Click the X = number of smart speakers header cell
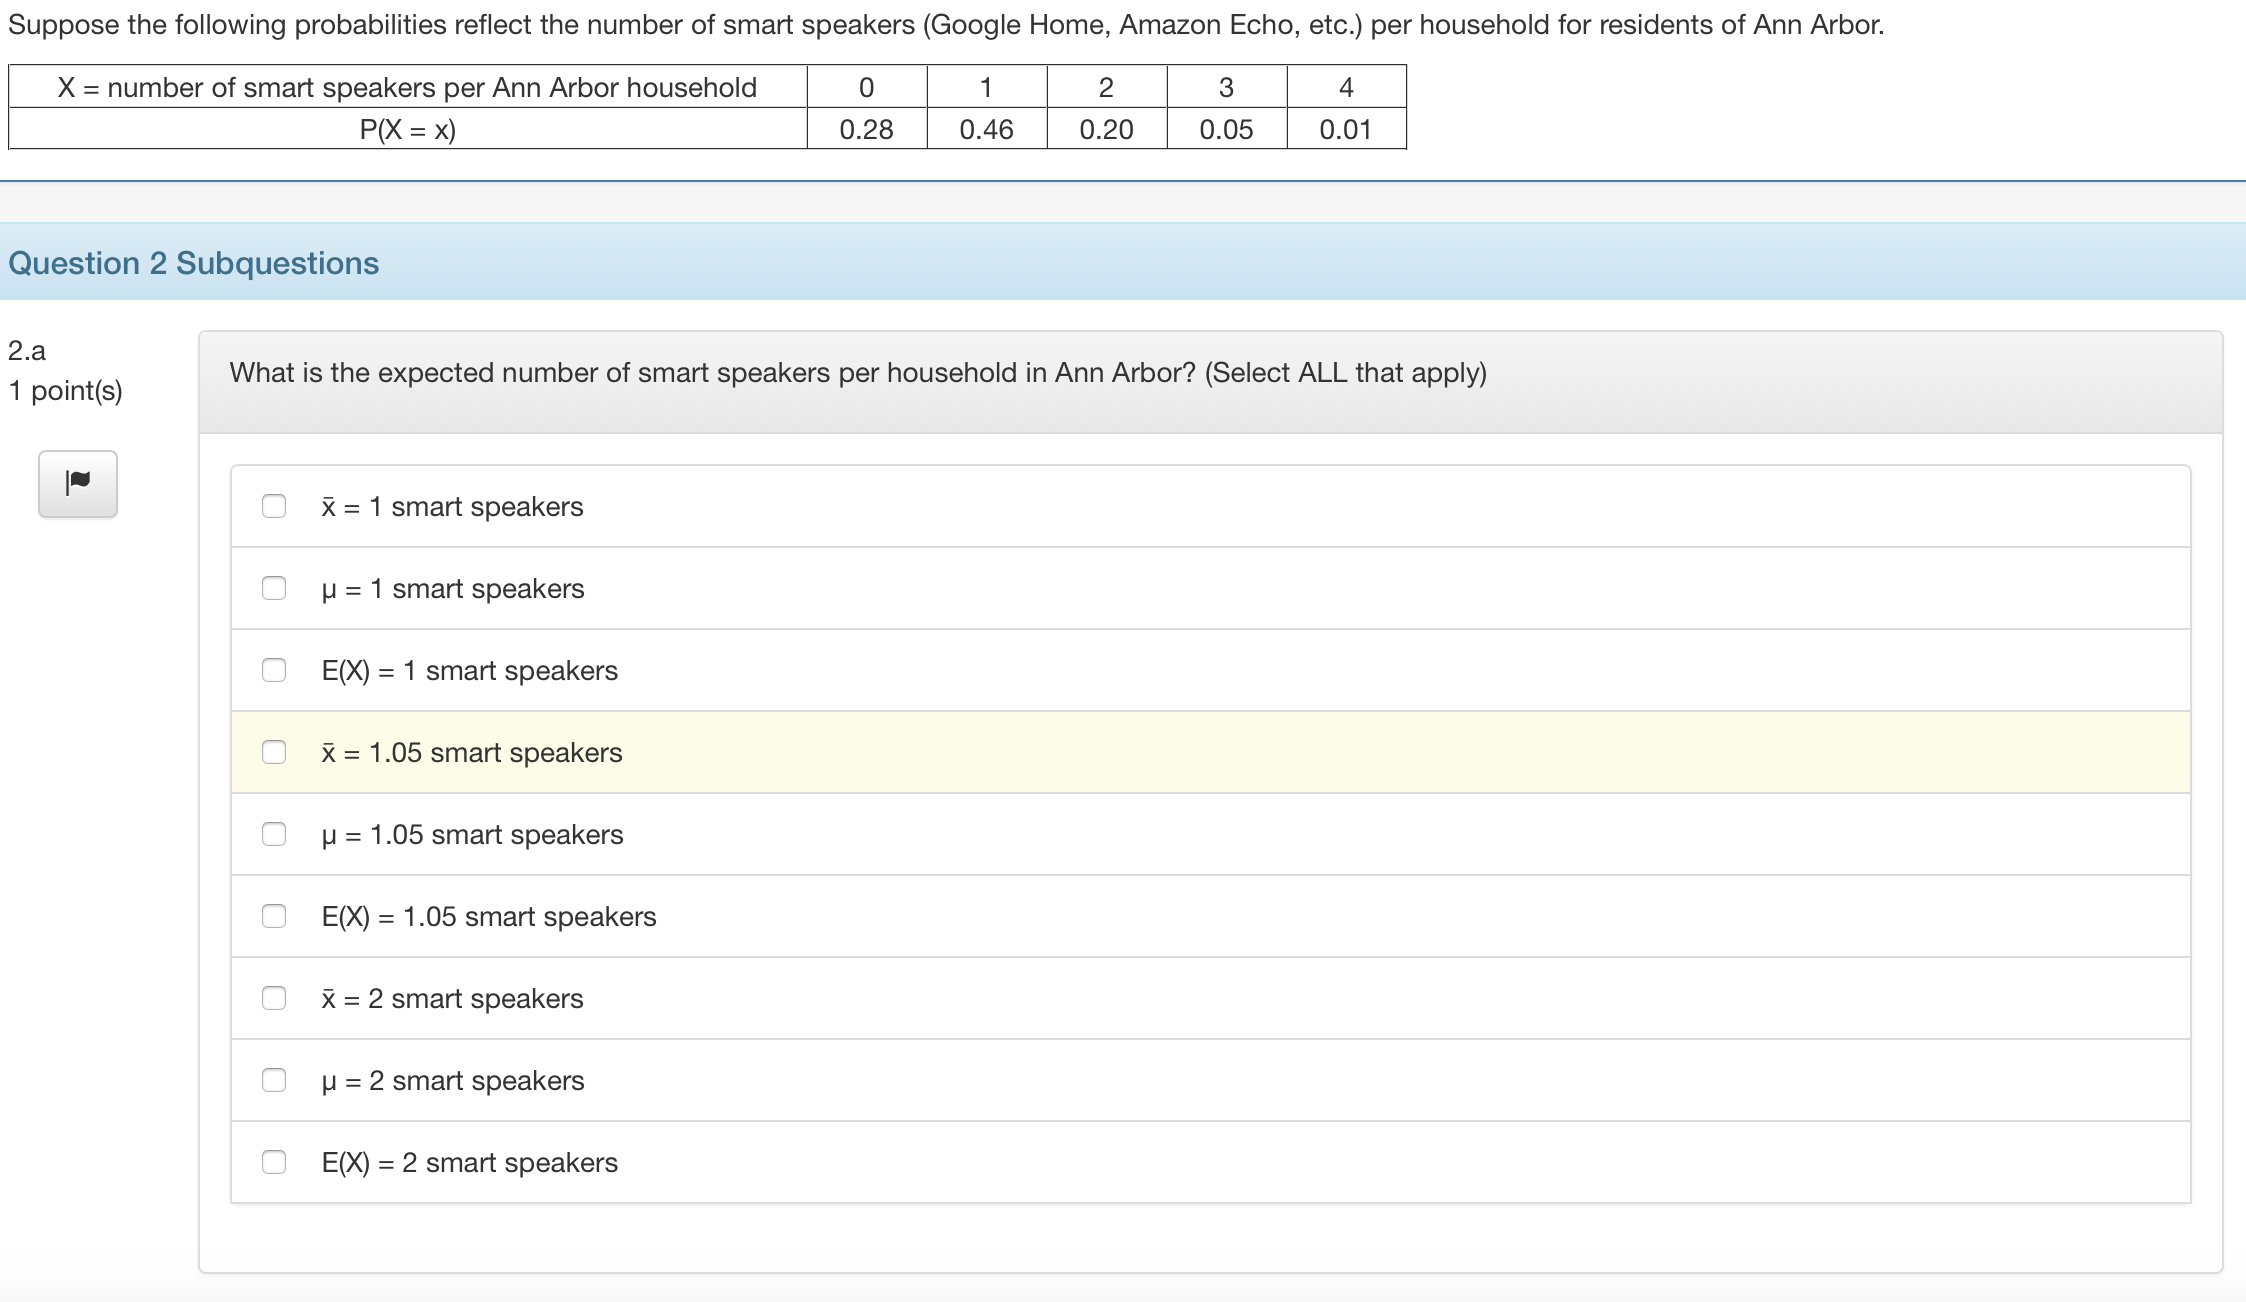 click(x=407, y=88)
